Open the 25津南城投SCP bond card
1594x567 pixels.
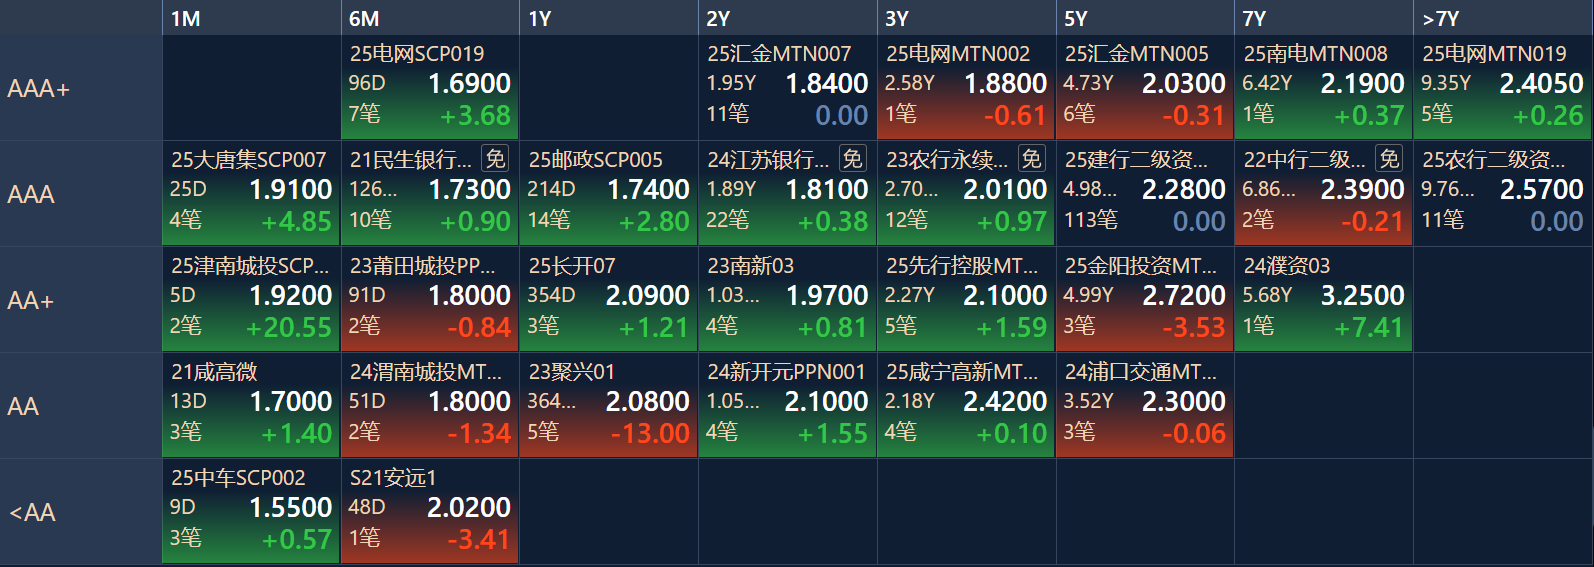click(251, 299)
